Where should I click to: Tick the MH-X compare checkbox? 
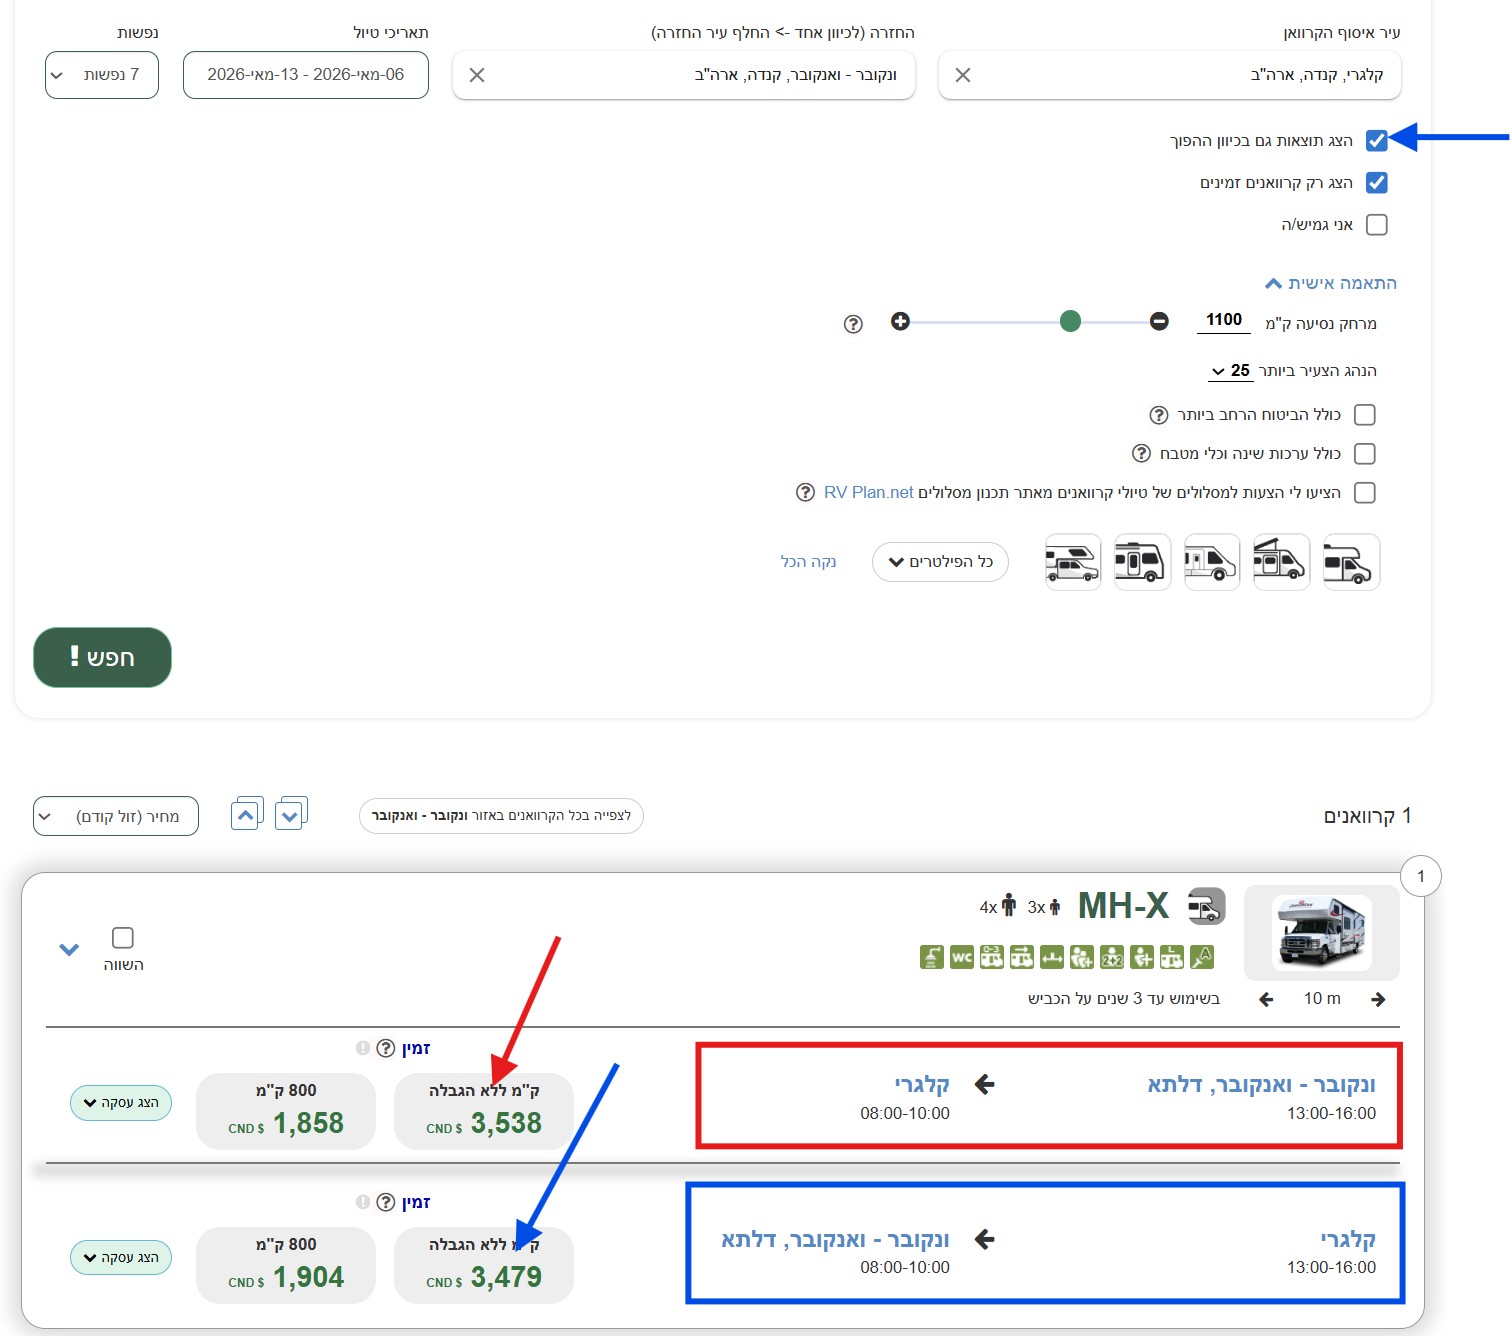pyautogui.click(x=123, y=937)
